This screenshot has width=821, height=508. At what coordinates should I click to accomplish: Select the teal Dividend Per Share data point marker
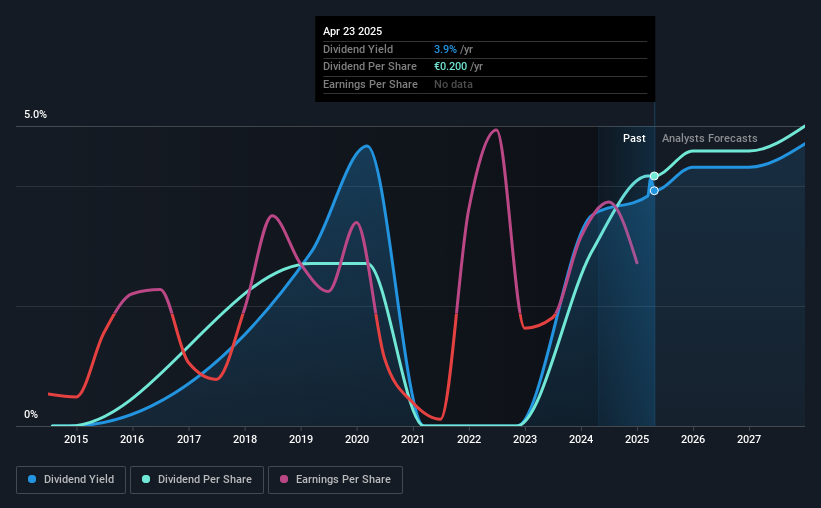[x=654, y=176]
